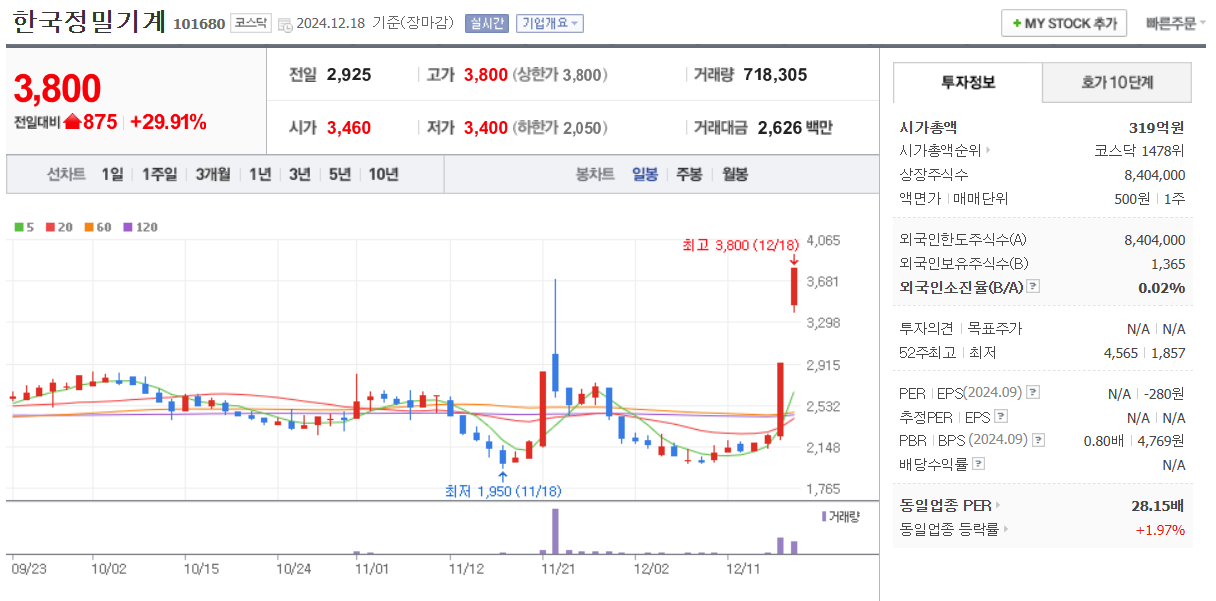Screen dimensions: 1216x601
Task: Click the green 5-day moving average legend
Action: [x=24, y=227]
